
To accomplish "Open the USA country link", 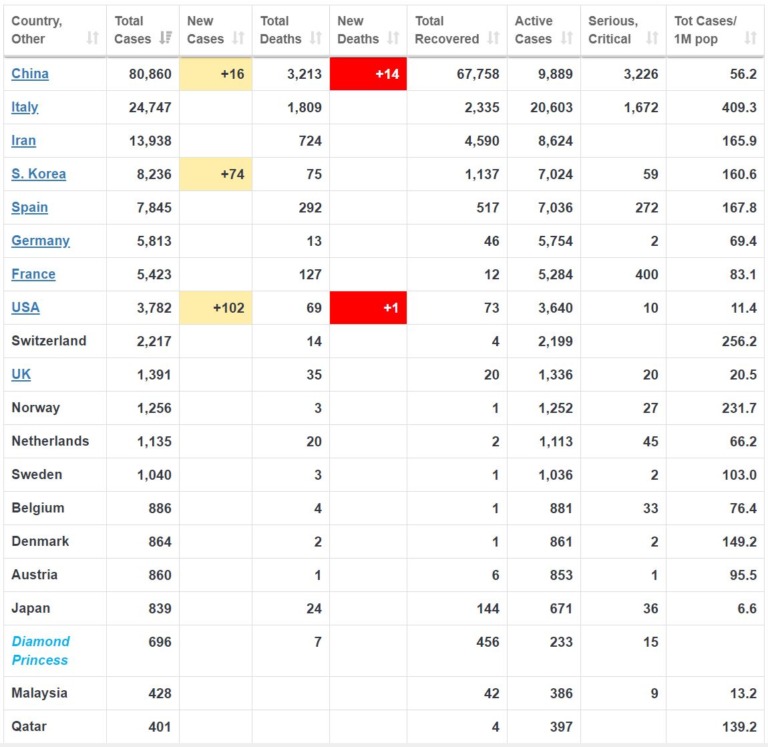I will pos(25,308).
